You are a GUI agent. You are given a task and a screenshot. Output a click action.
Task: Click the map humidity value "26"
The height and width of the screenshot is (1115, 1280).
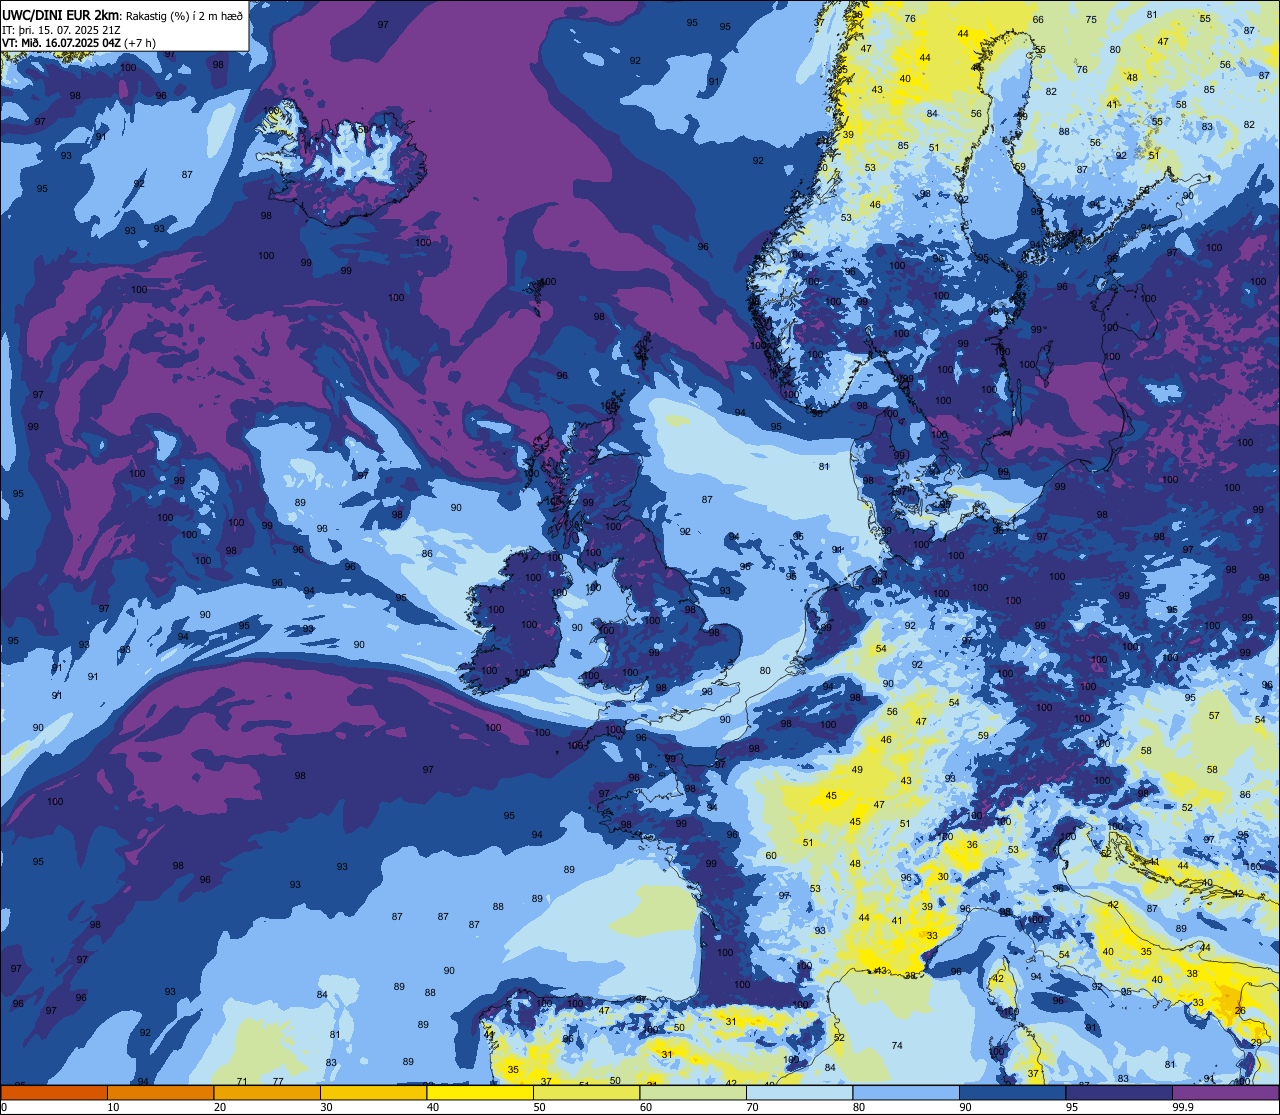[x=1240, y=1011]
